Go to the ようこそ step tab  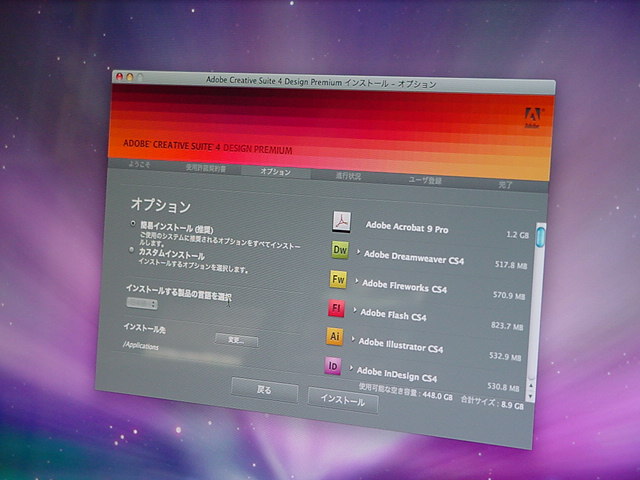point(139,164)
